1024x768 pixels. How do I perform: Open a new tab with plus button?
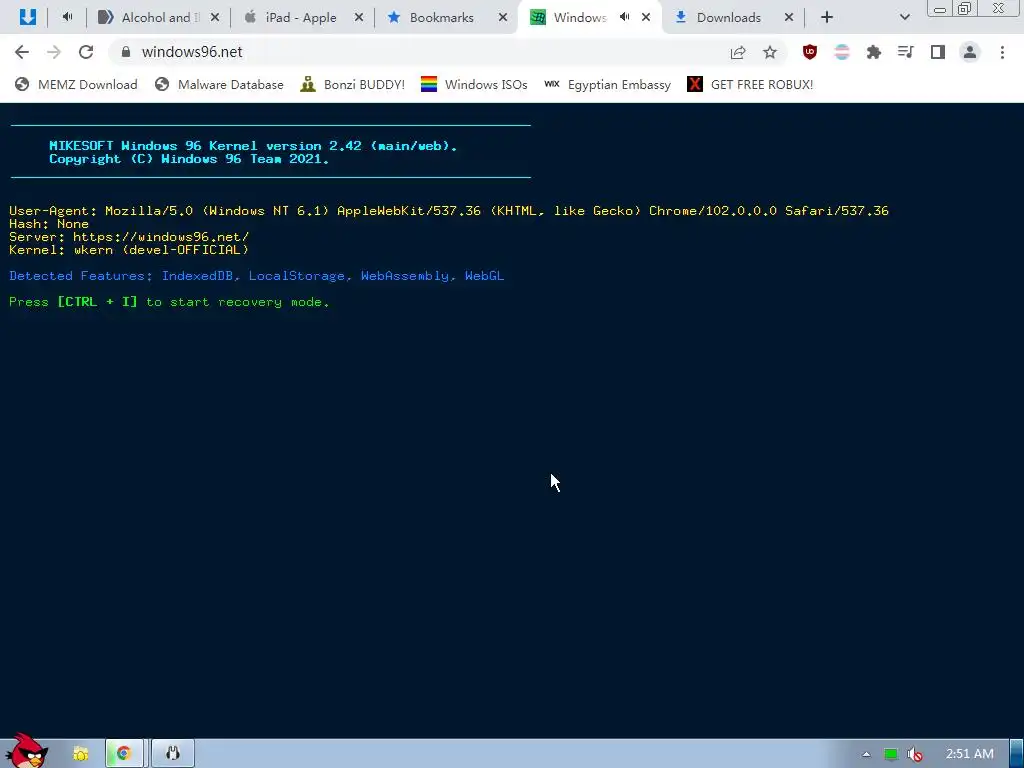point(827,18)
